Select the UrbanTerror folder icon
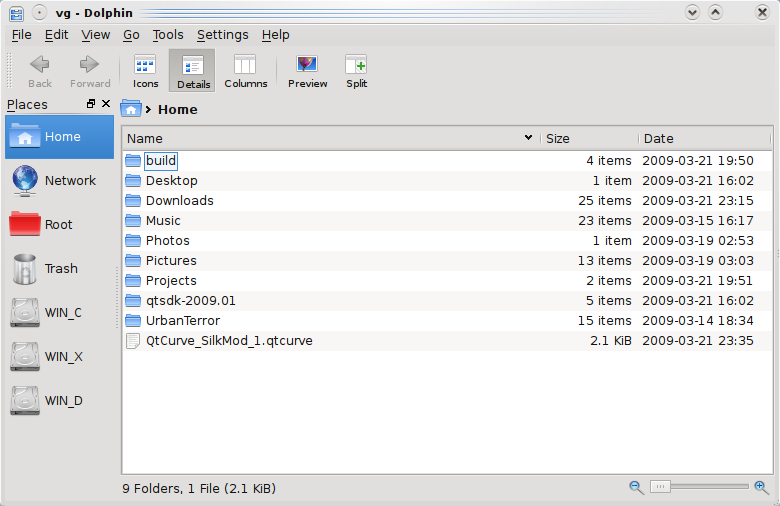The image size is (780, 506). pos(133,320)
